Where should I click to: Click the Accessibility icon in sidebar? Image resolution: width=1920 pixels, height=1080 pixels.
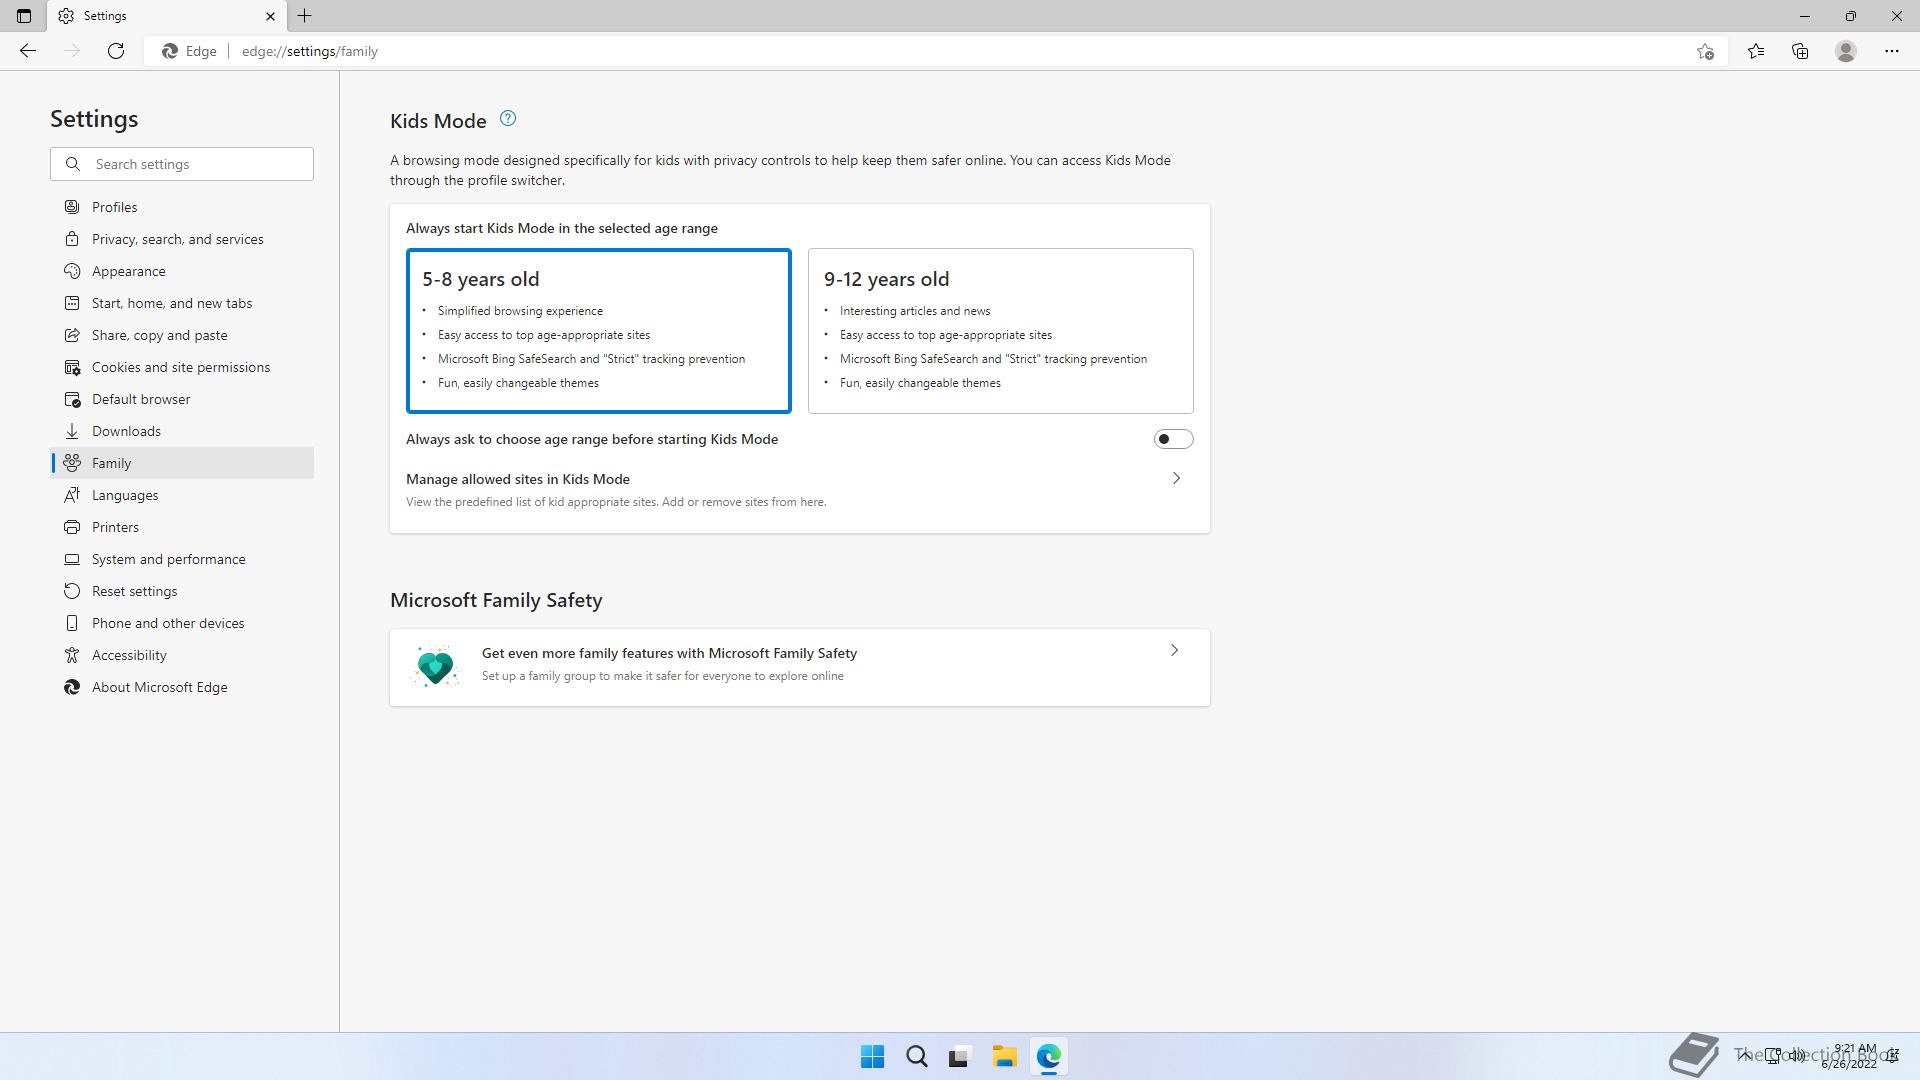72,655
